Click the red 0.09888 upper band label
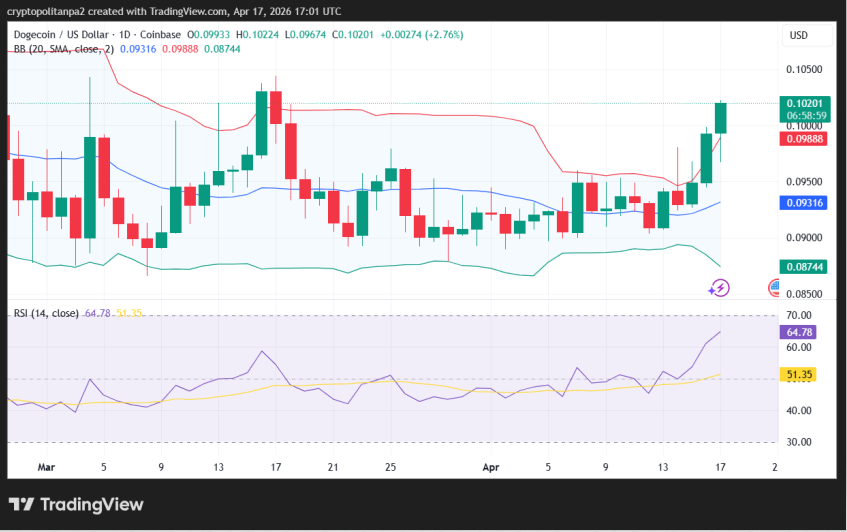This screenshot has height=532, width=847. pos(805,140)
